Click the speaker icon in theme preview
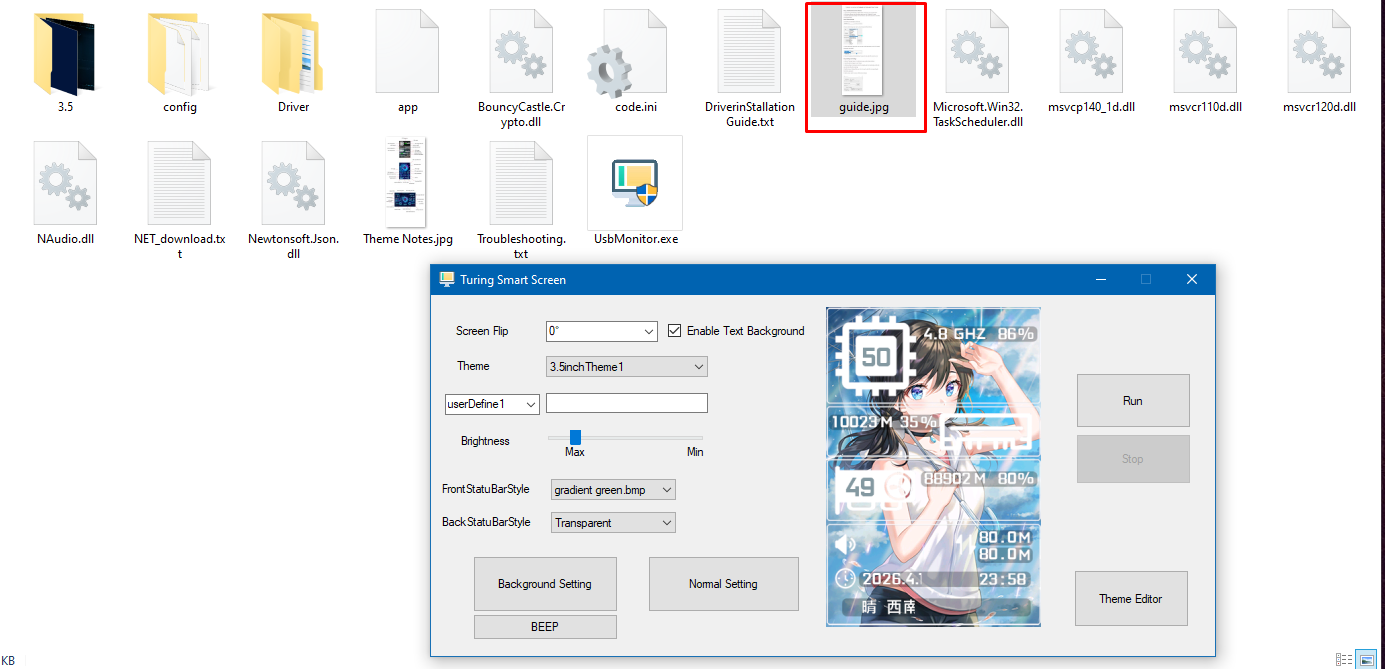The height and width of the screenshot is (669, 1385). (847, 544)
